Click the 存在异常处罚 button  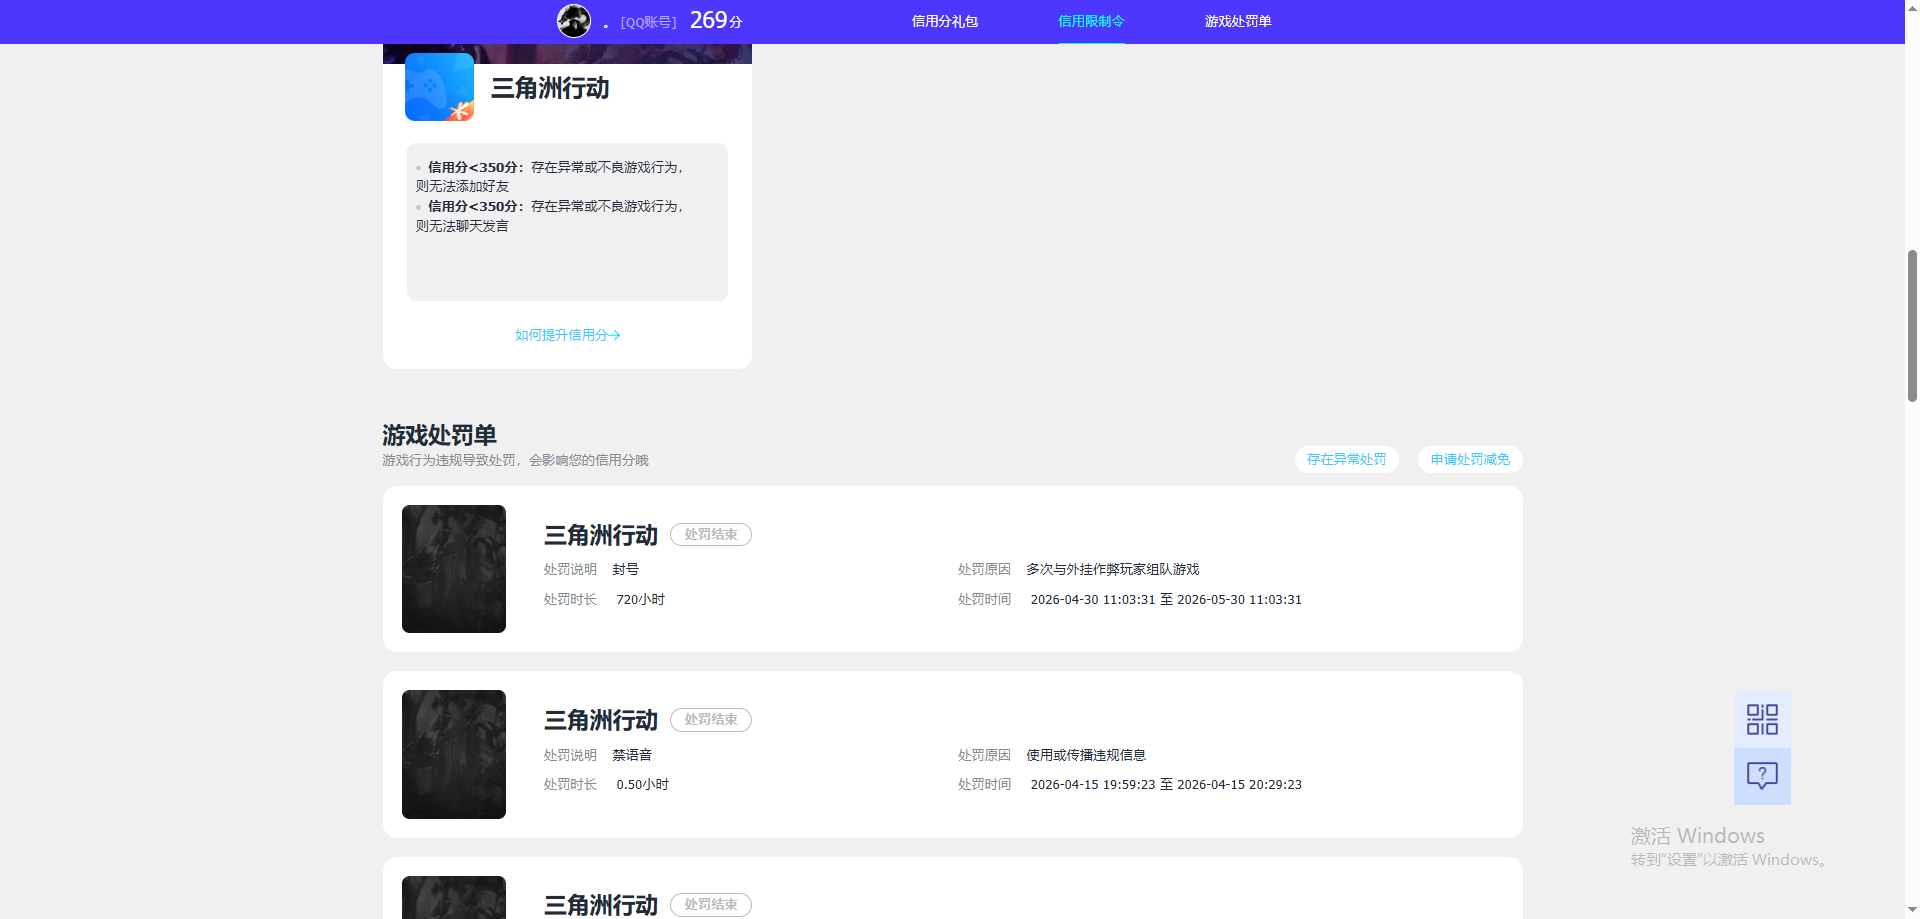[x=1347, y=459]
